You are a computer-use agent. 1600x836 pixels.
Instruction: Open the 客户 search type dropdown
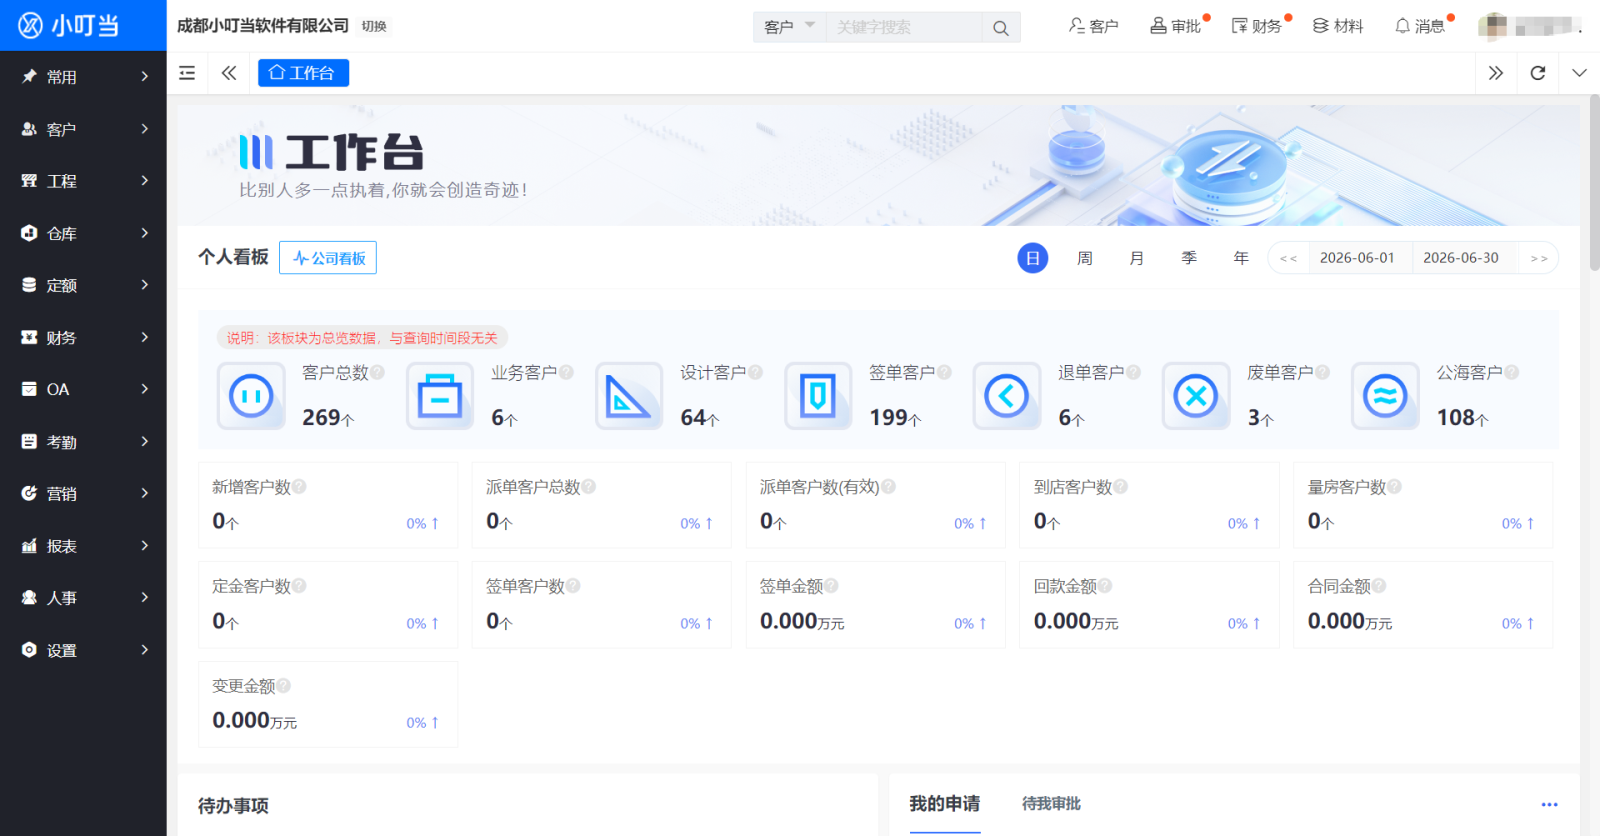(x=789, y=27)
